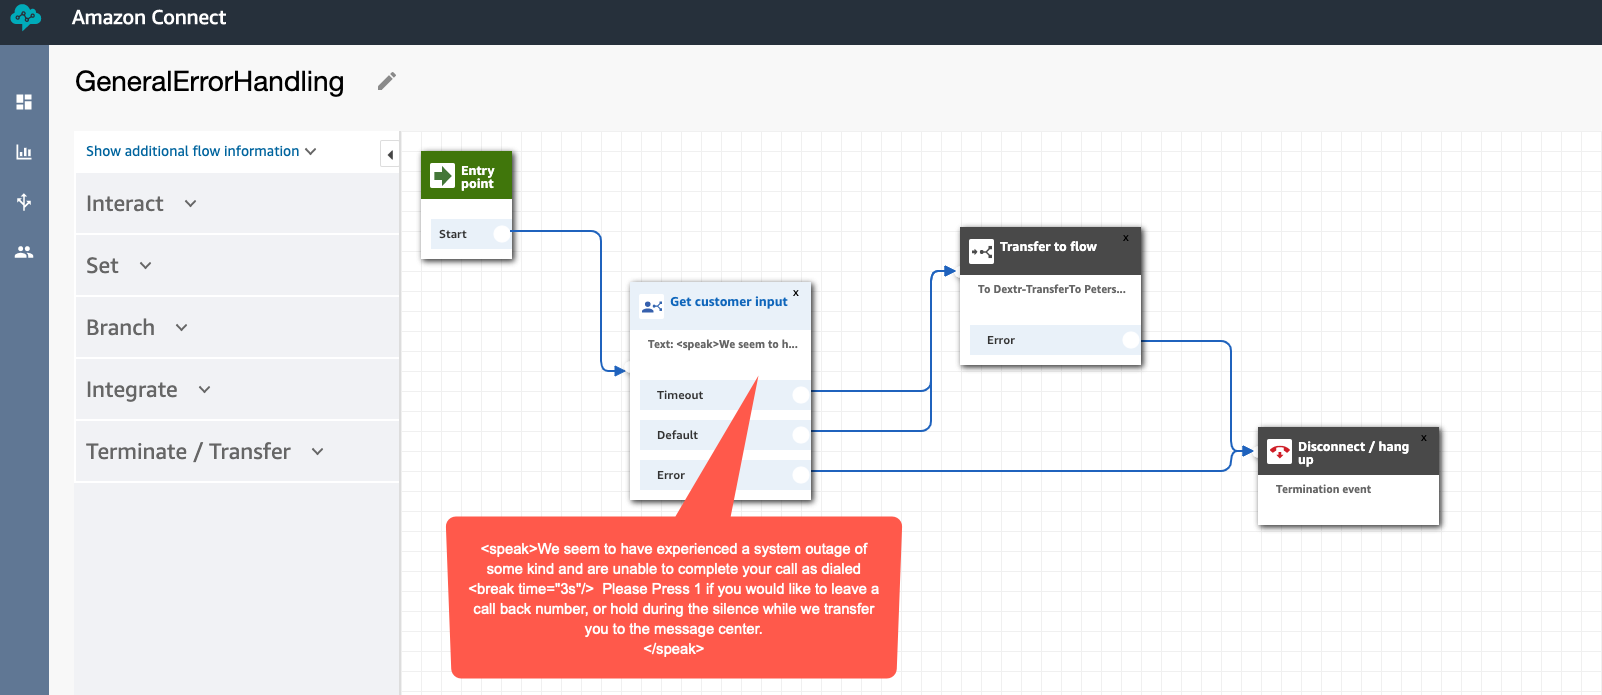Click the Amazon Connect cloud logo
Screen dimensions: 1602x695
(25, 18)
